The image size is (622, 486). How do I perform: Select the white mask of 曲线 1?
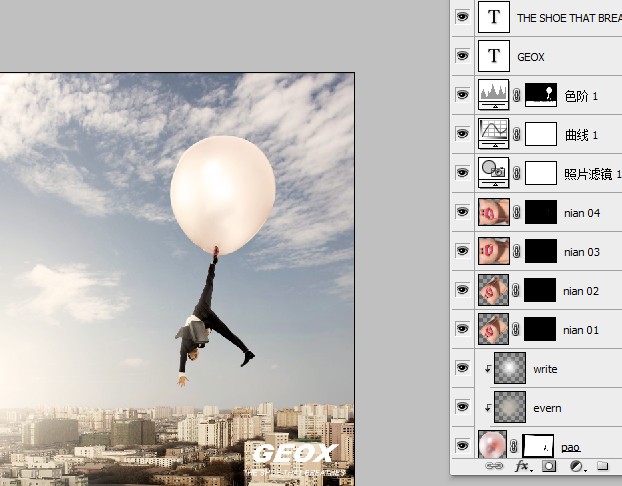click(x=541, y=134)
